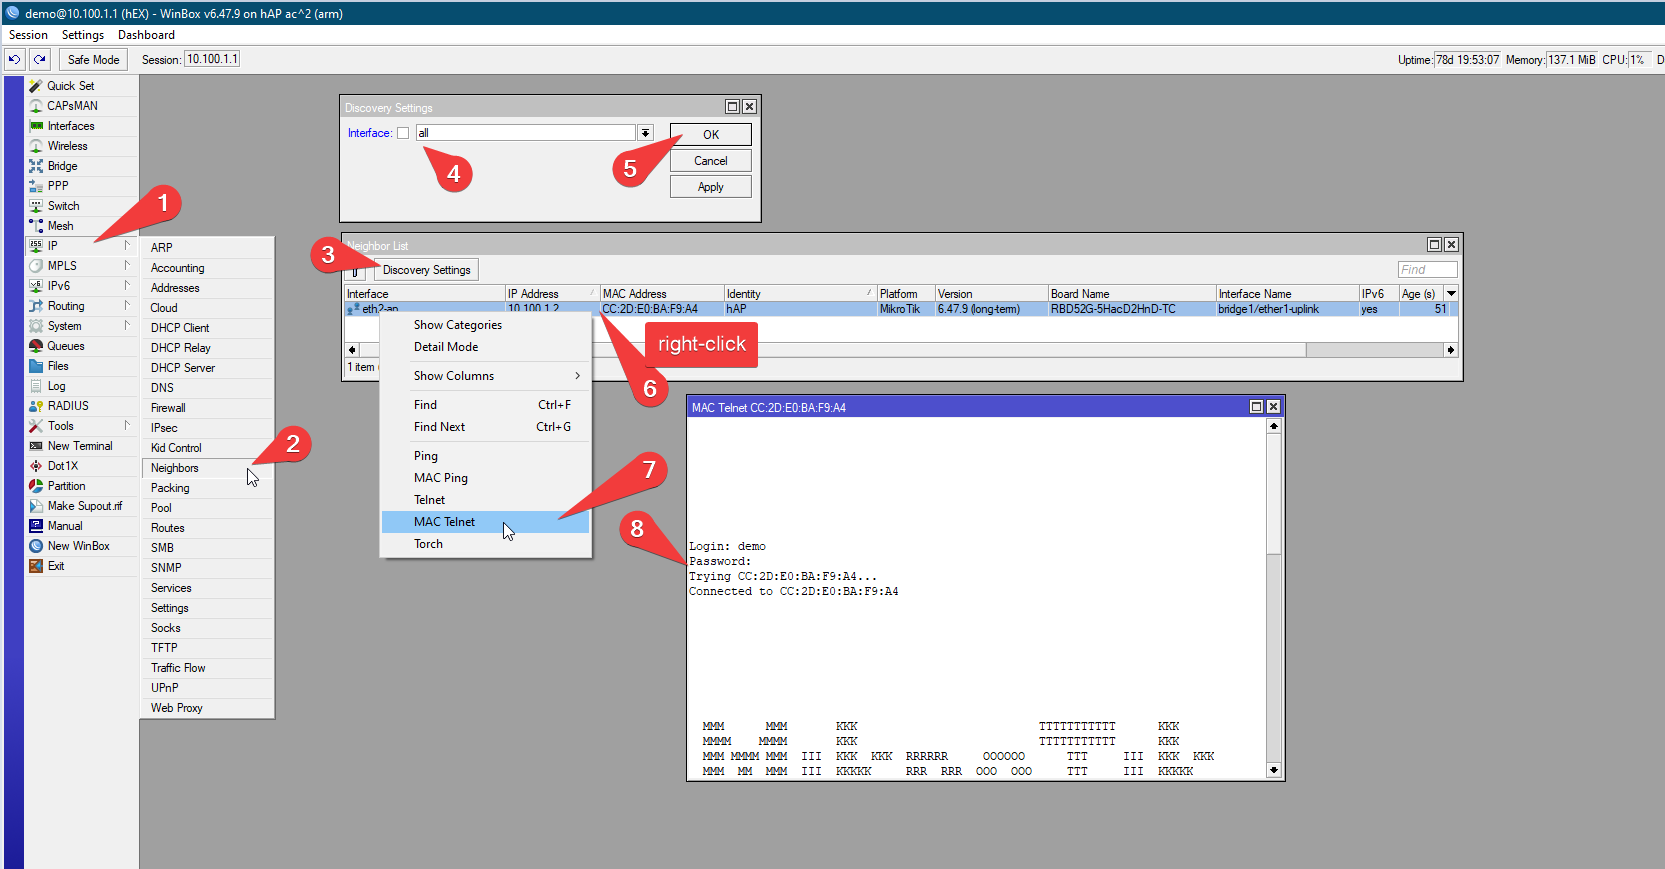Open the Manual sidebar entry

coord(65,526)
